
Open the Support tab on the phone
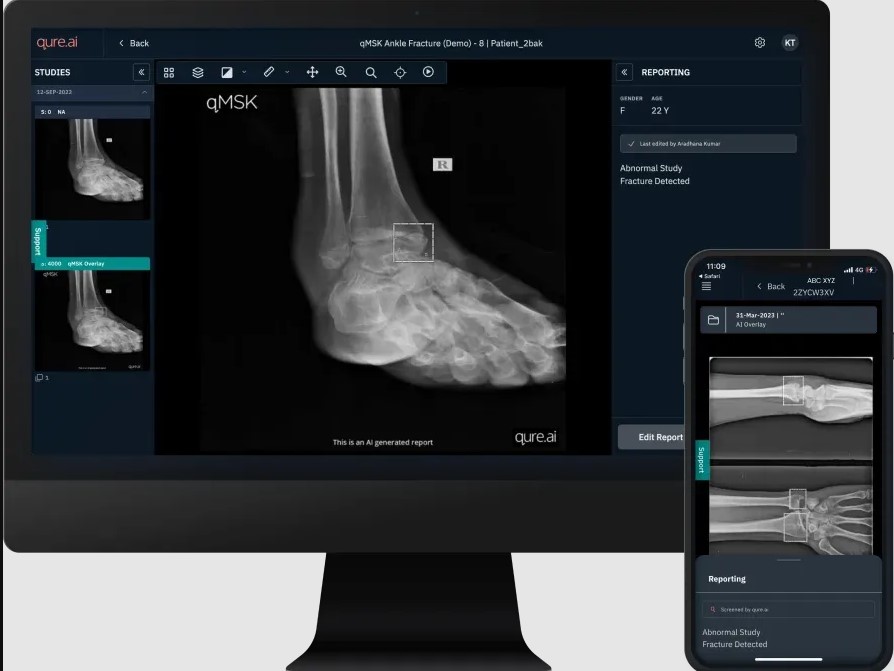click(702, 459)
